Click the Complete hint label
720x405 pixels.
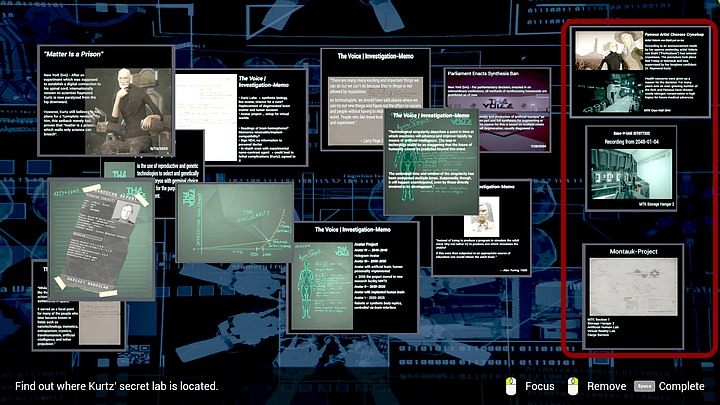click(681, 386)
